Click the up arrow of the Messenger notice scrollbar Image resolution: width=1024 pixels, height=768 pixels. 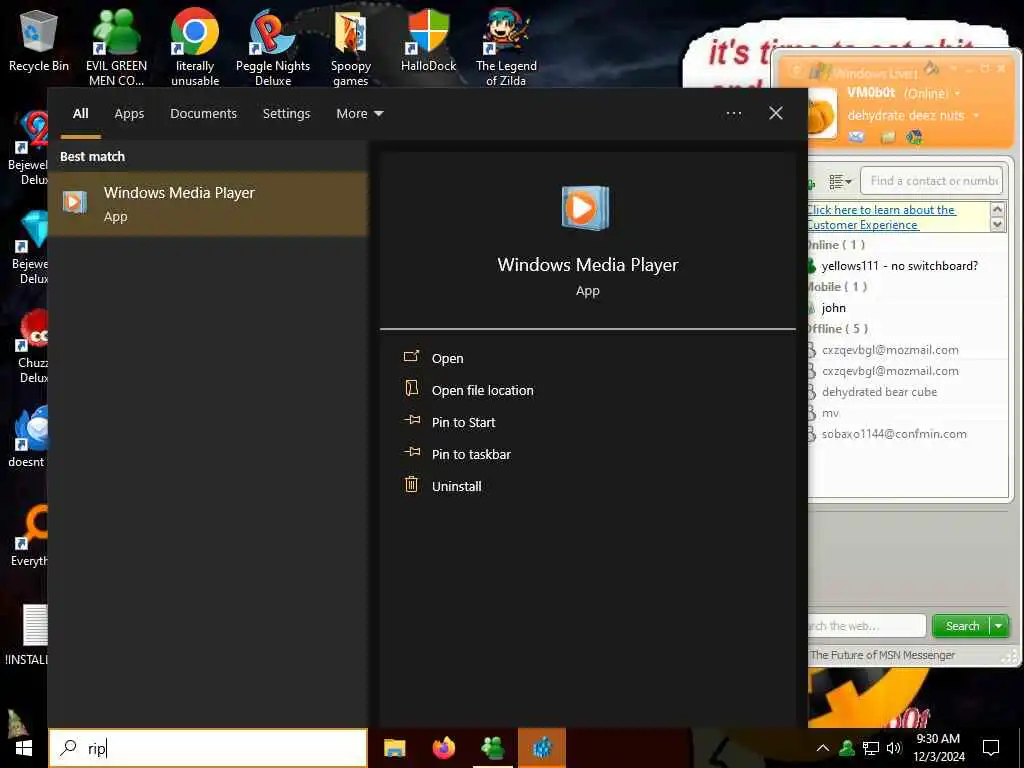click(997, 210)
